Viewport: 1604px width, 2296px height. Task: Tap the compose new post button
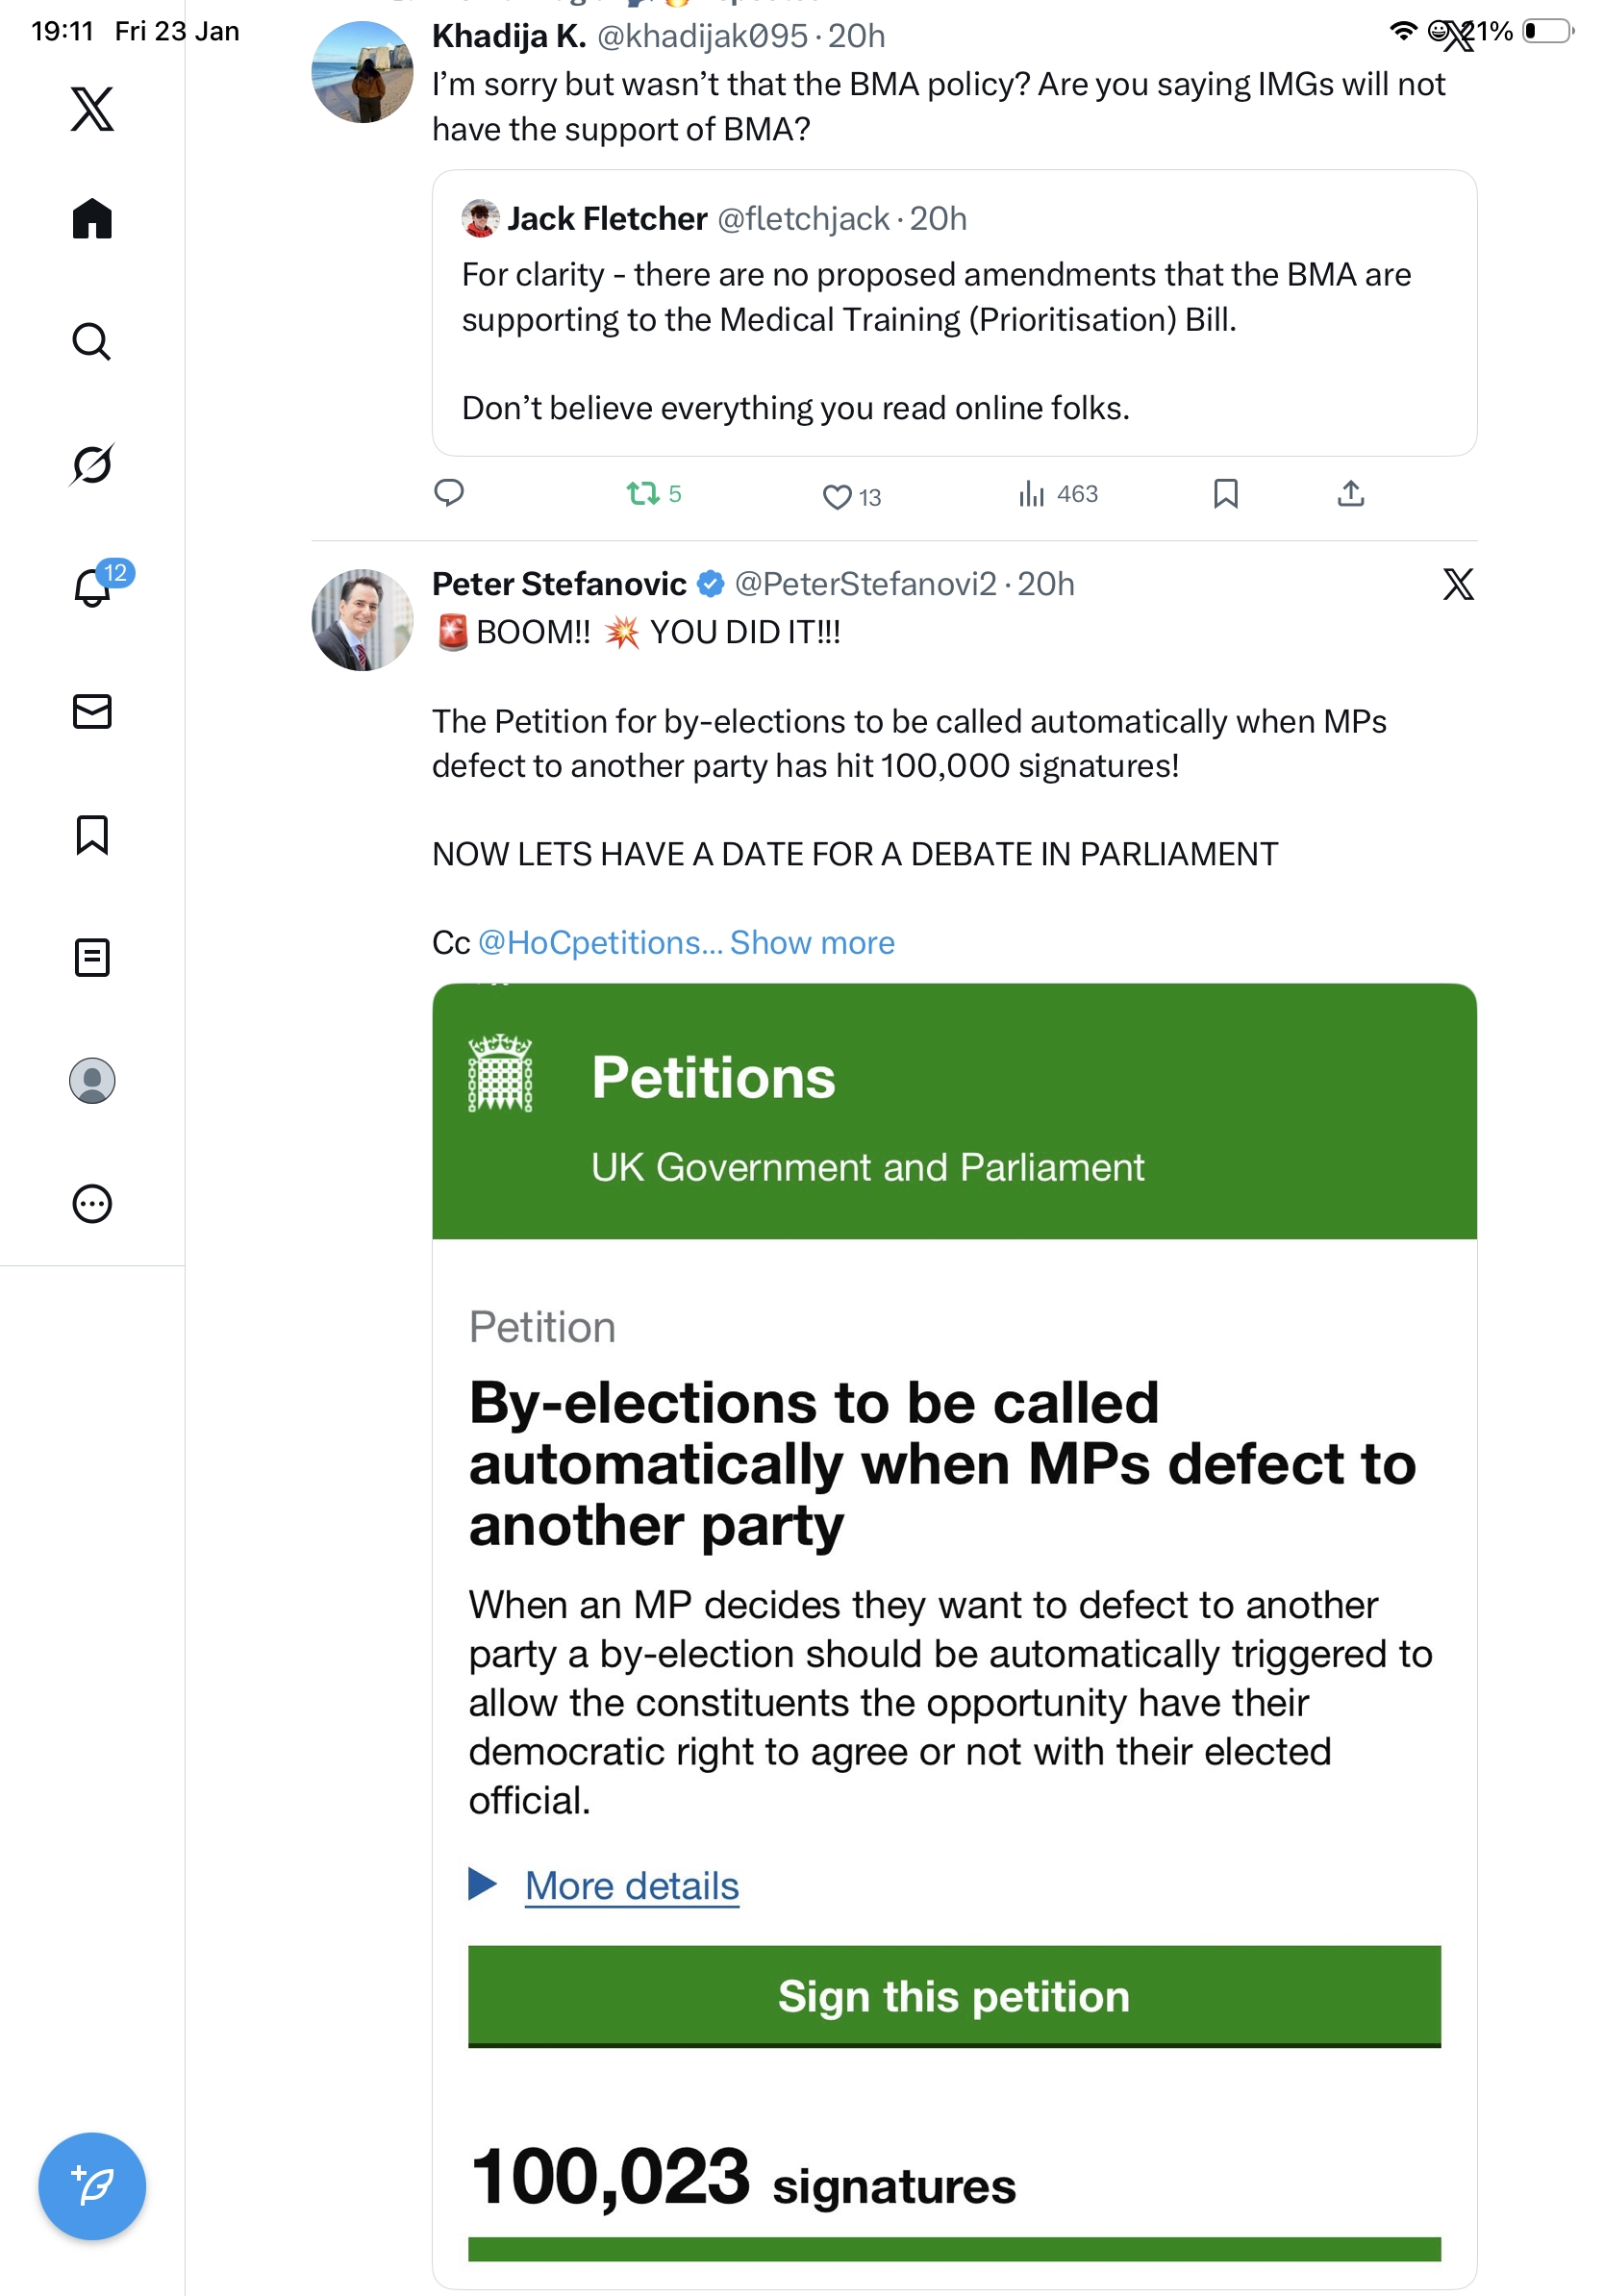coord(92,2186)
